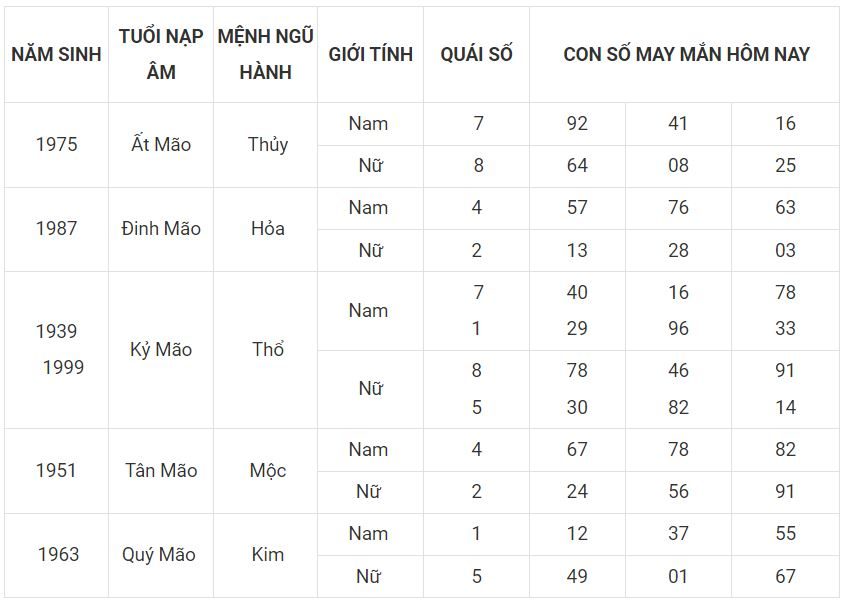Click the Thủy element cell
The image size is (855, 602).
pyautogui.click(x=266, y=145)
